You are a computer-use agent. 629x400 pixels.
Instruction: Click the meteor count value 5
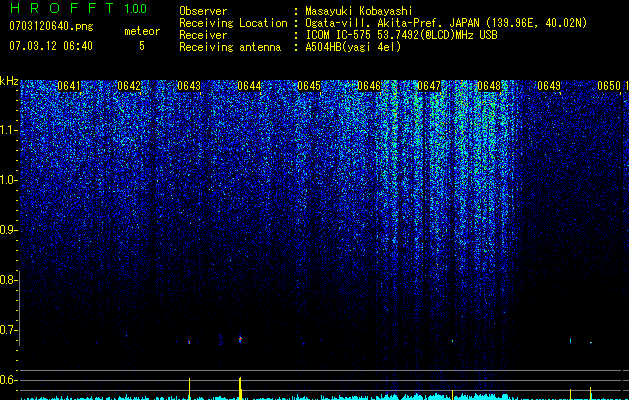pos(142,46)
